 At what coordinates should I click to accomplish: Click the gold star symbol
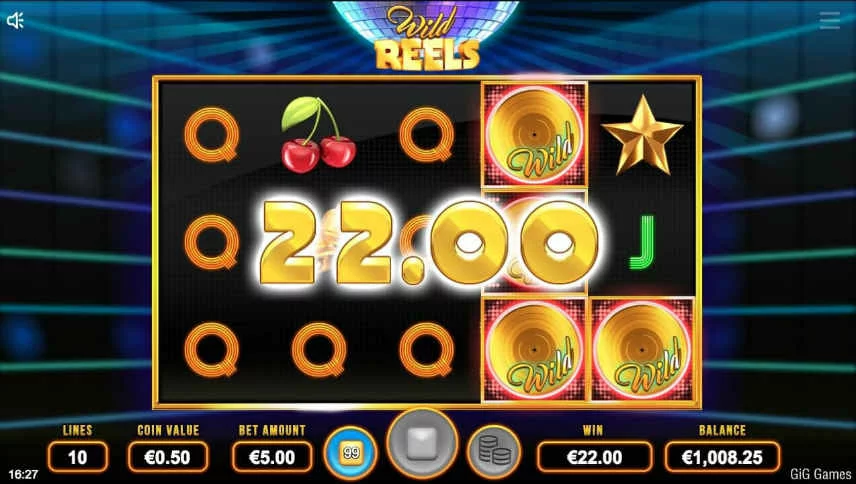coord(643,135)
